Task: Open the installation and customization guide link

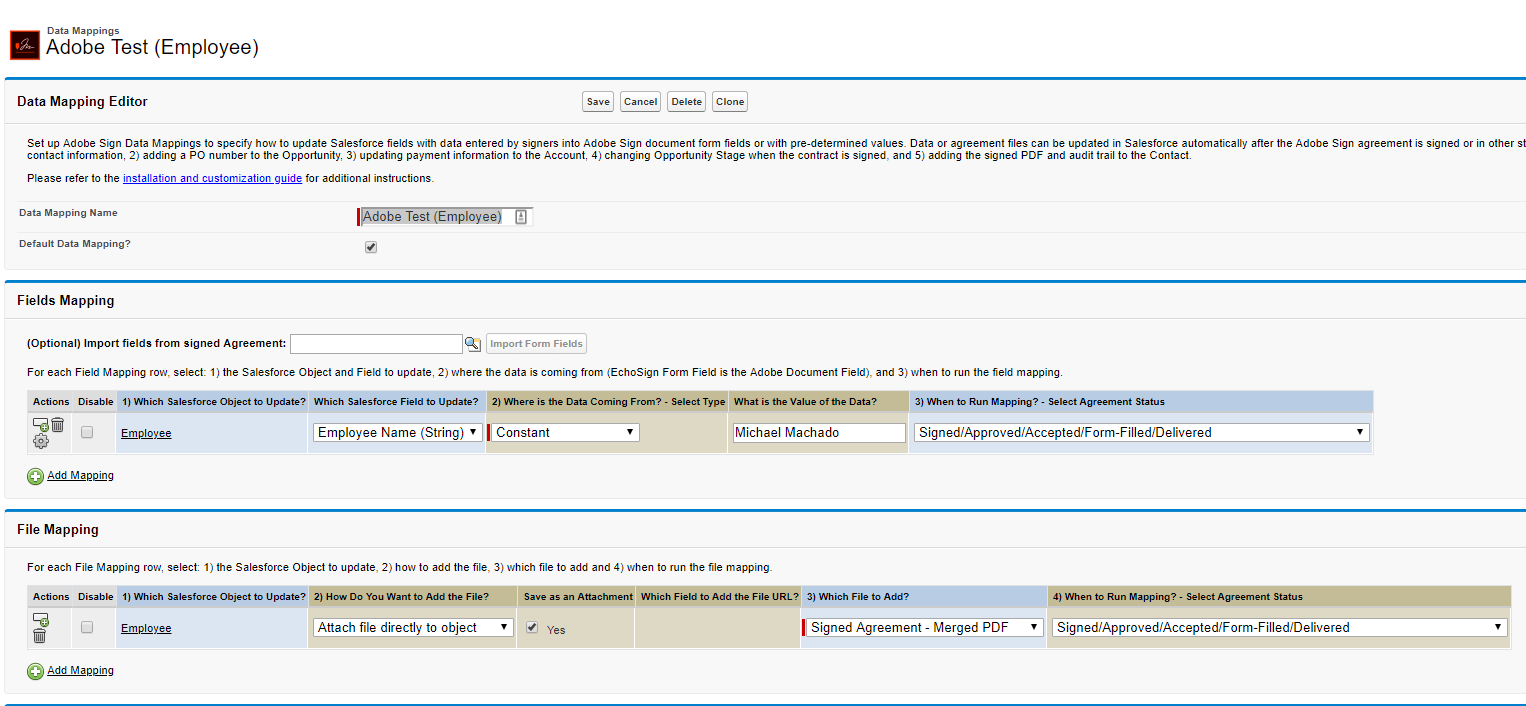Action: pyautogui.click(x=212, y=178)
